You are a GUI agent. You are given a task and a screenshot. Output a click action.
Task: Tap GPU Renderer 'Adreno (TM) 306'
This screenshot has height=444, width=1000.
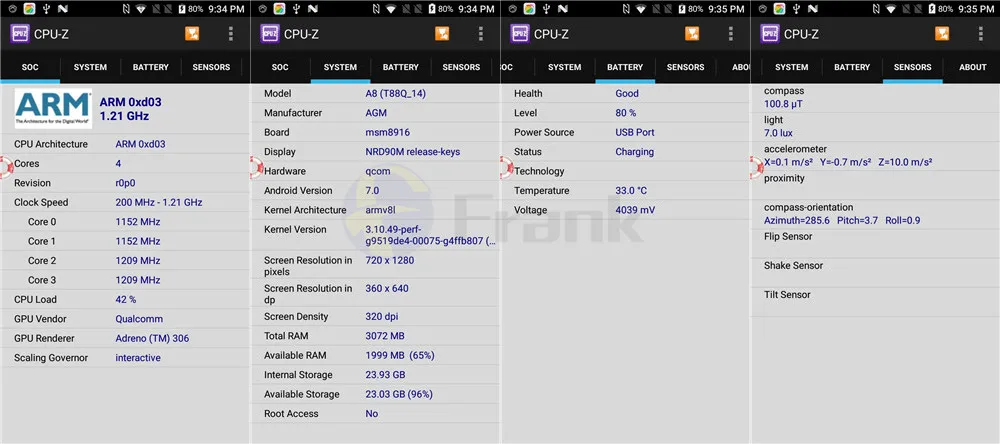pyautogui.click(x=152, y=338)
